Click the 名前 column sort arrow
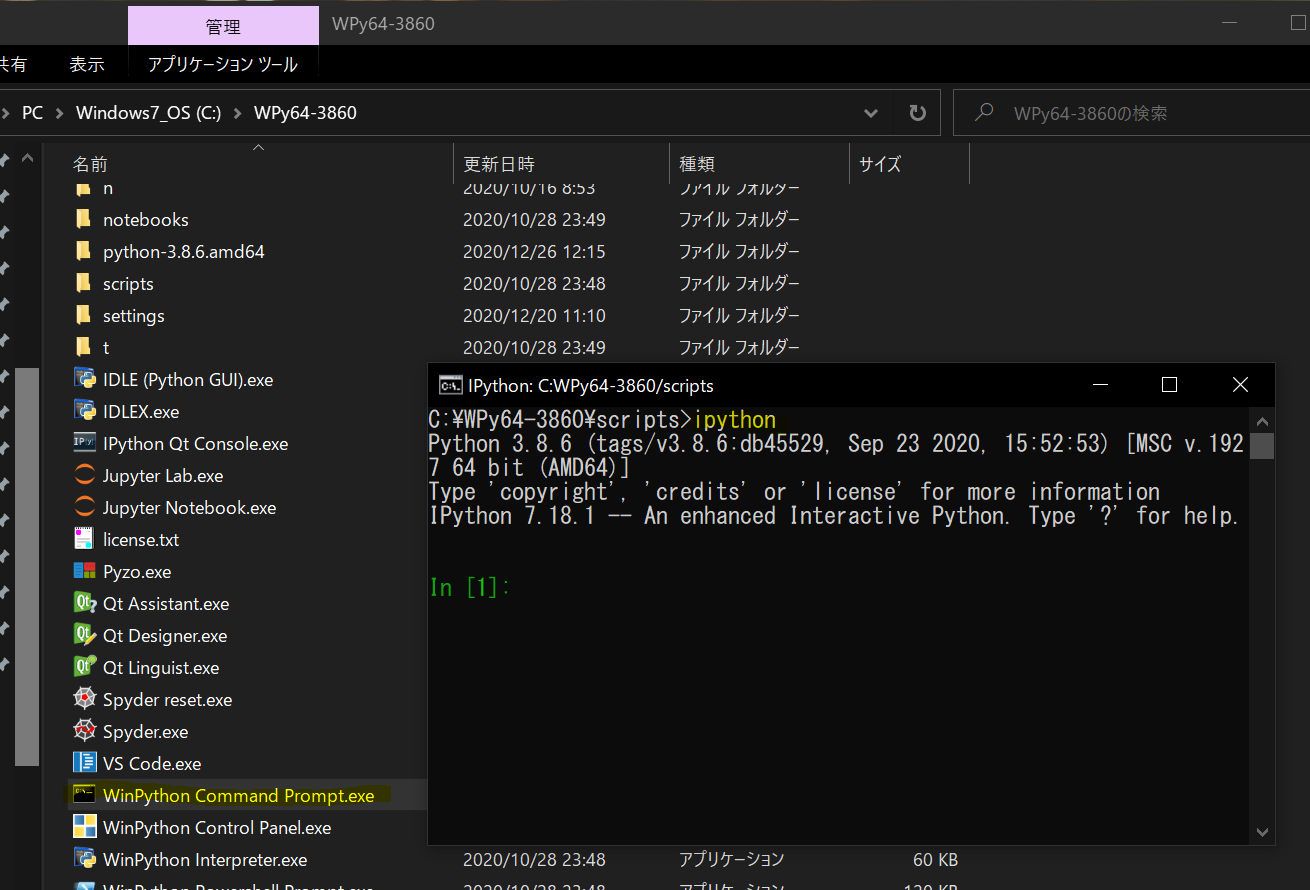Screen dimensions: 1310x890 pyautogui.click(x=258, y=148)
